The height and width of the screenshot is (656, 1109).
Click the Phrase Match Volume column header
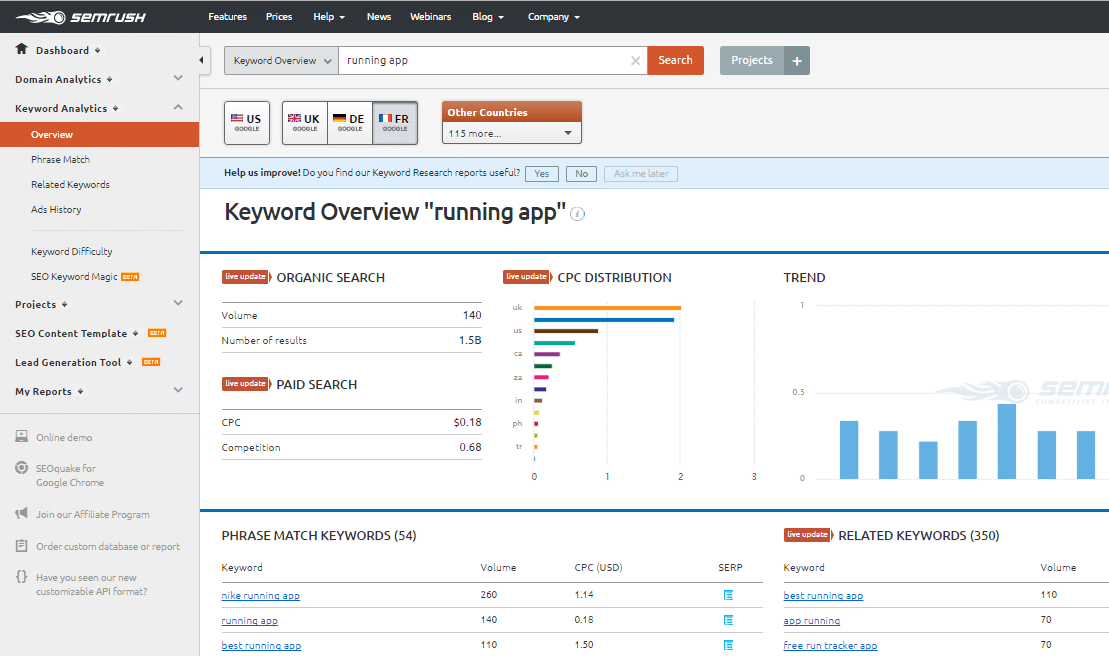point(499,568)
